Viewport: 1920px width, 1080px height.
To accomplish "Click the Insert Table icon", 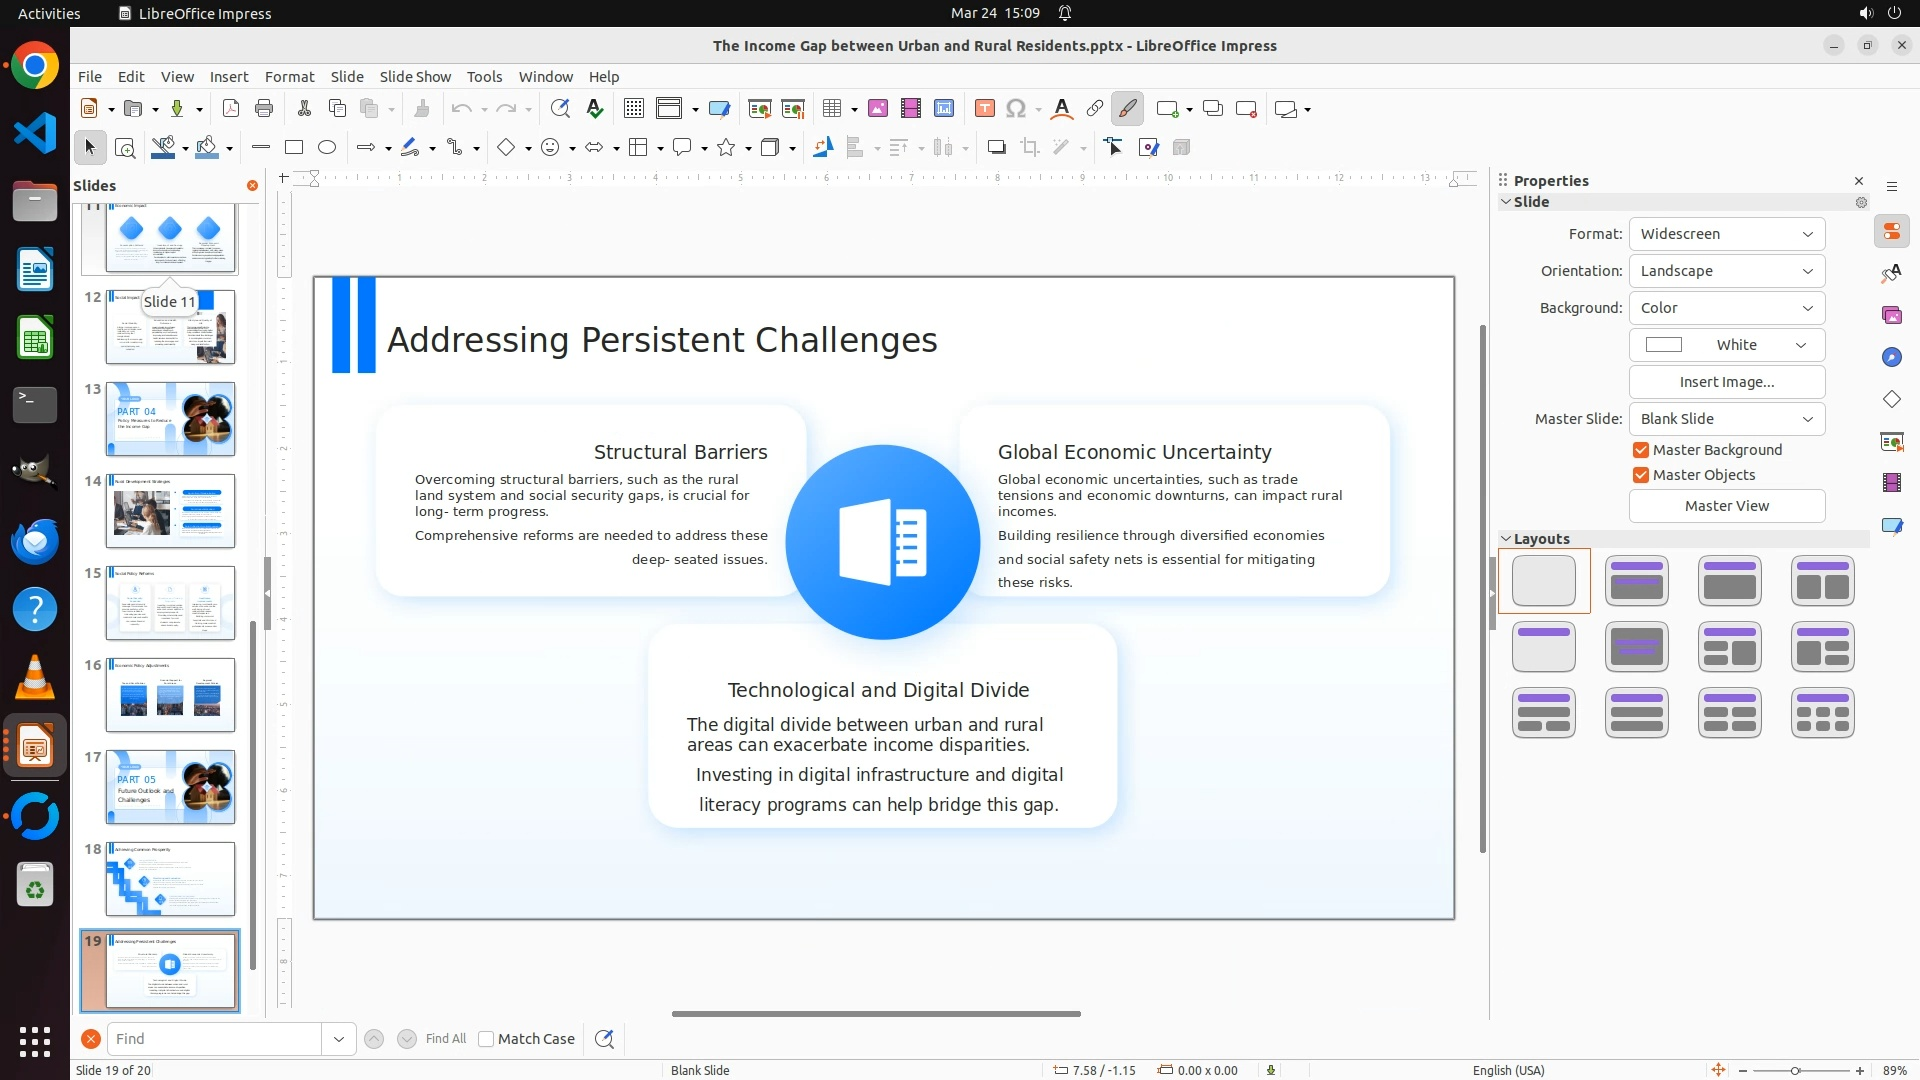I will click(831, 109).
